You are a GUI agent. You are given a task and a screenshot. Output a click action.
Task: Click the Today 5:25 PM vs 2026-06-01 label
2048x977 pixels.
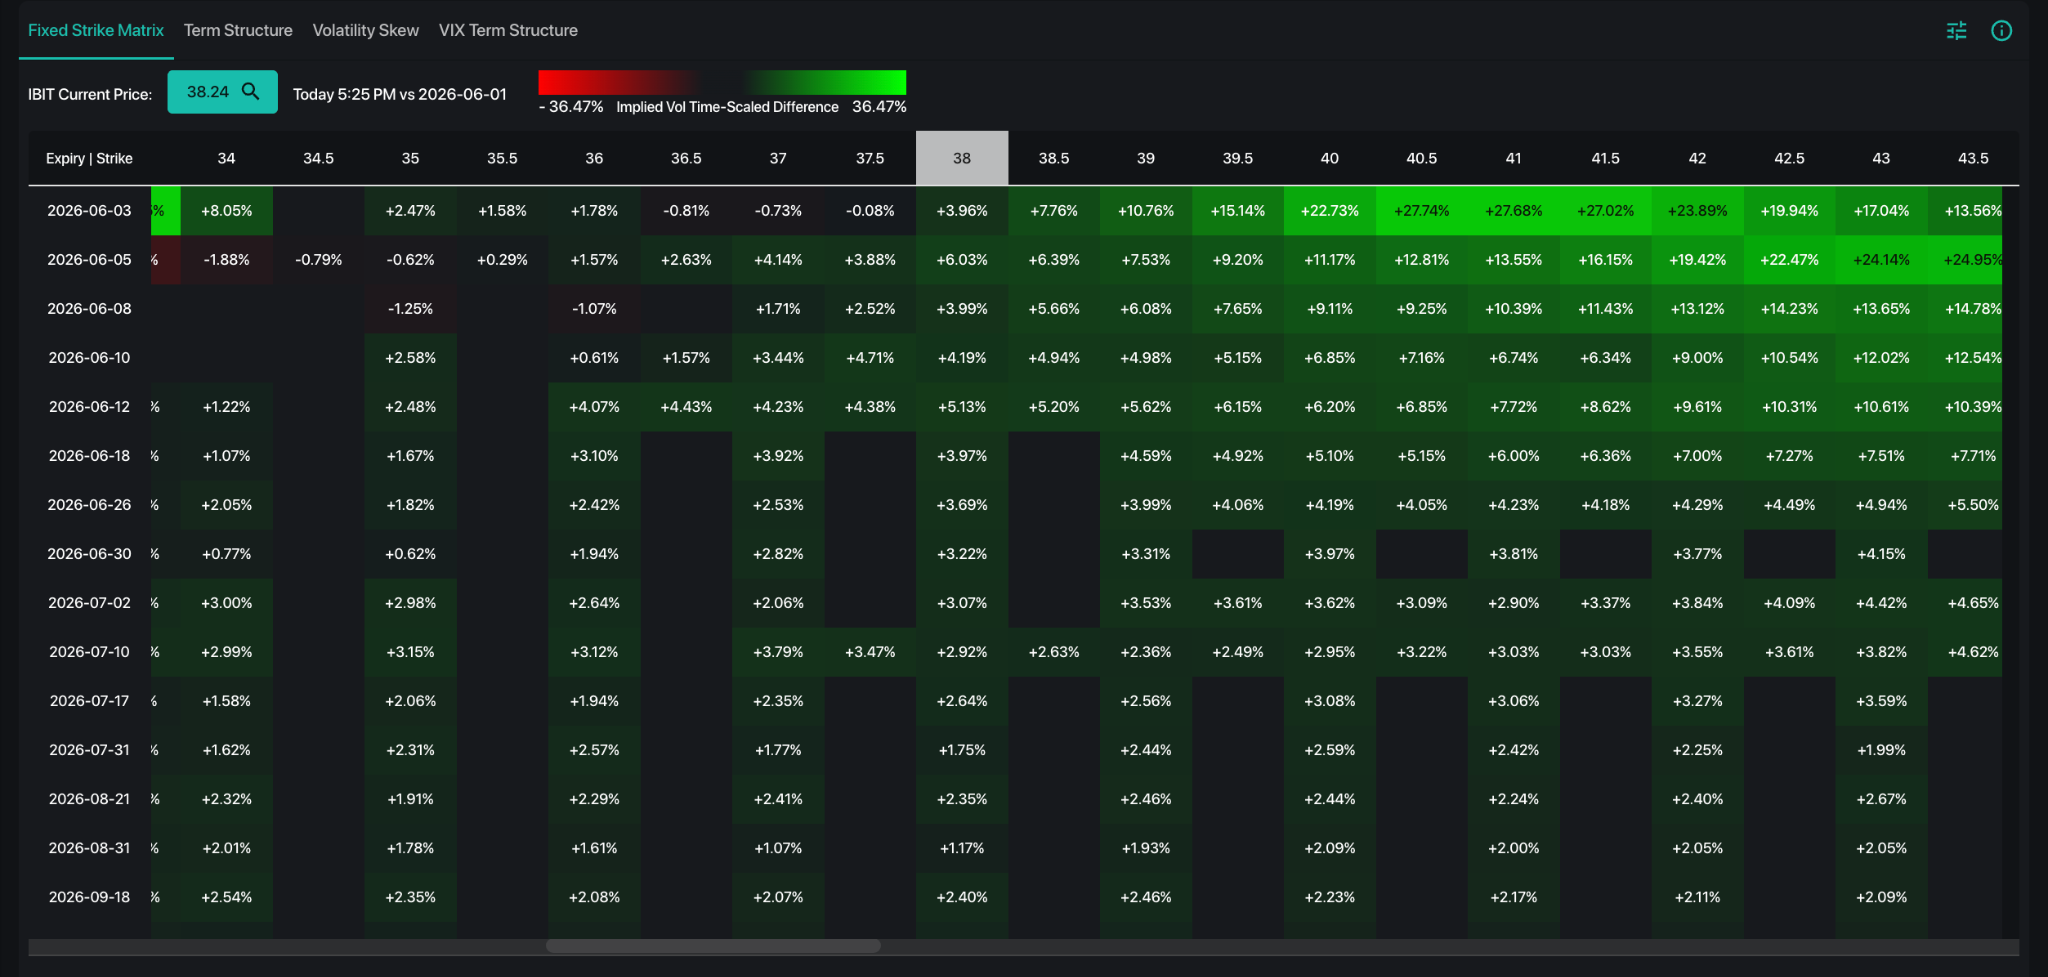click(x=400, y=94)
